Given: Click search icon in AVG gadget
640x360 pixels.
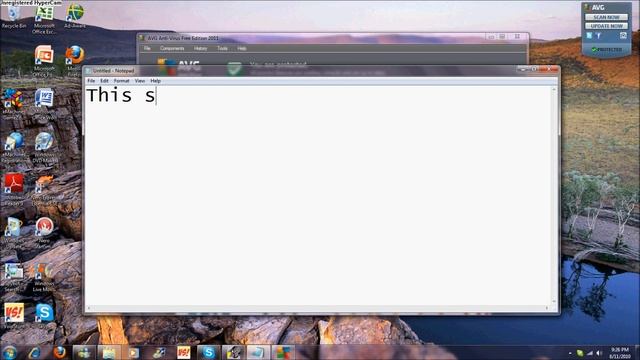Looking at the screenshot, I should coord(623,36).
